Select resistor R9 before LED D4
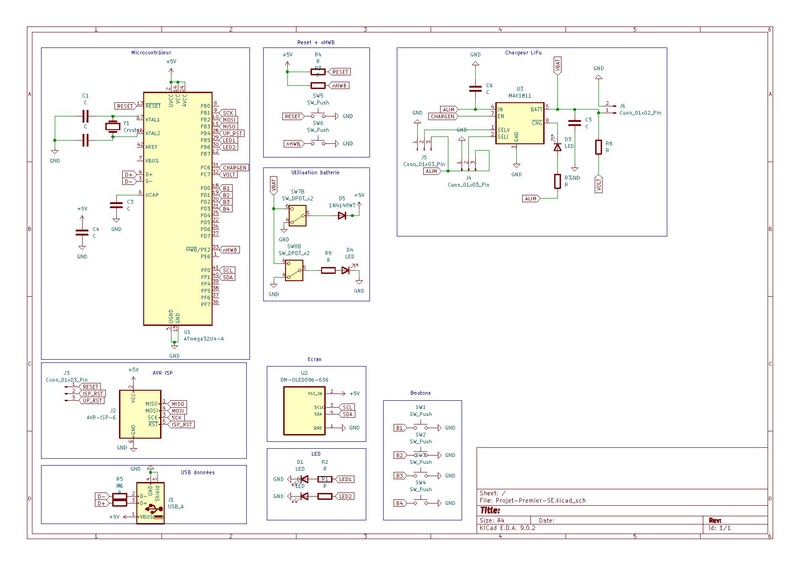 coord(328,270)
